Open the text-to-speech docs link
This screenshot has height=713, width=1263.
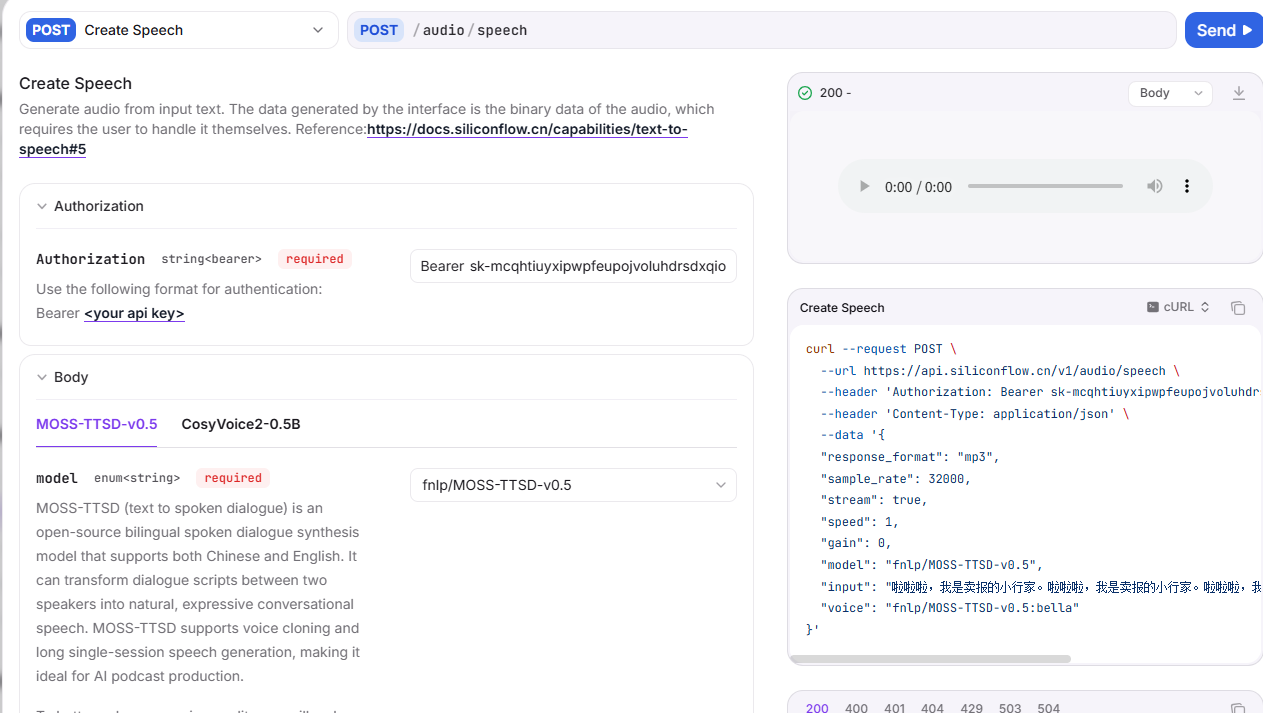click(x=353, y=139)
